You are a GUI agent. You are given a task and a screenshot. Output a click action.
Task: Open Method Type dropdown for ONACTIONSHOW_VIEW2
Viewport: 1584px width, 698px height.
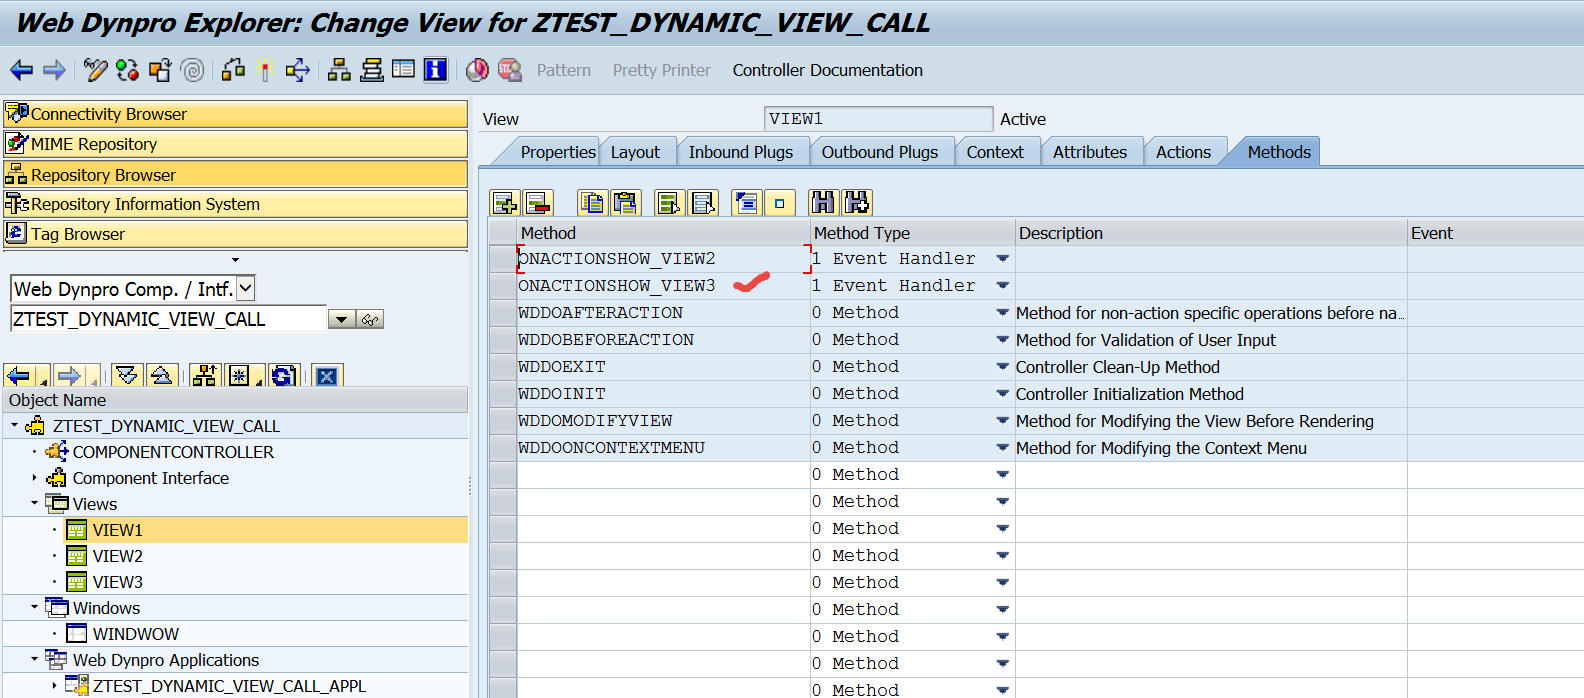click(1002, 259)
